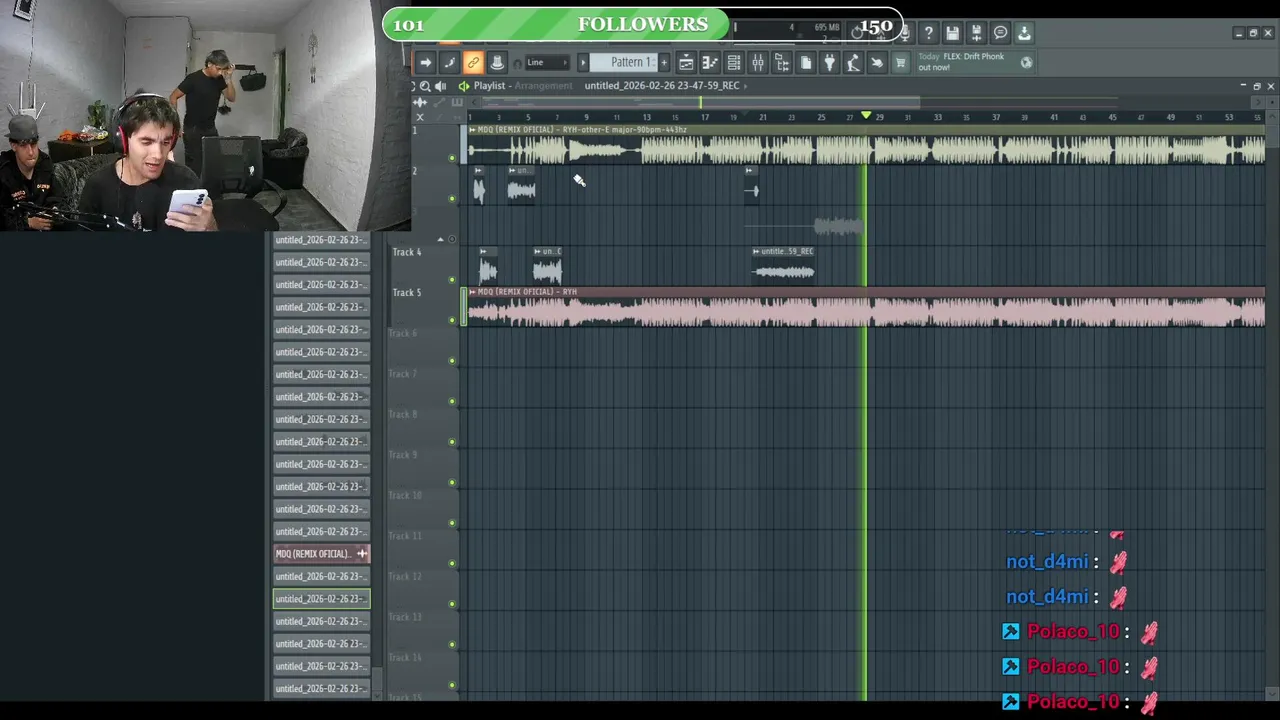This screenshot has width=1280, height=720.
Task: Save the project with the floppy disk icon
Action: (x=953, y=33)
